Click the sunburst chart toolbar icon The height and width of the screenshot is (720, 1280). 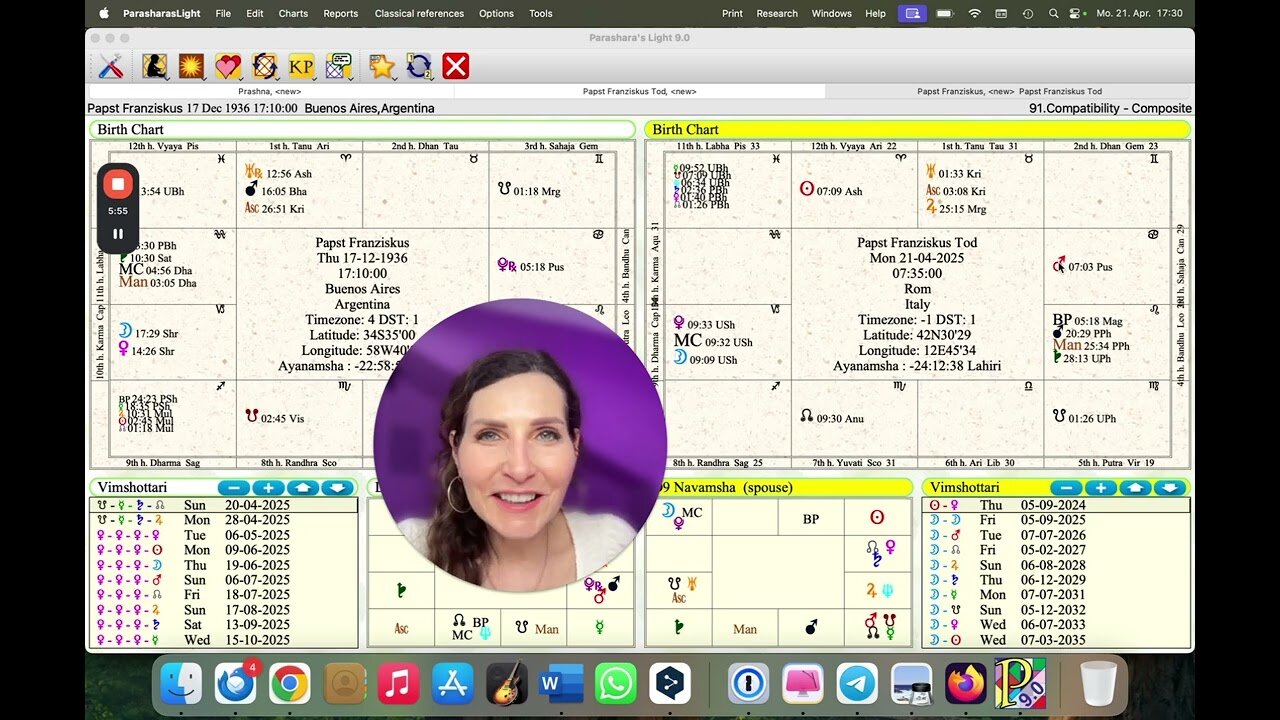point(191,66)
